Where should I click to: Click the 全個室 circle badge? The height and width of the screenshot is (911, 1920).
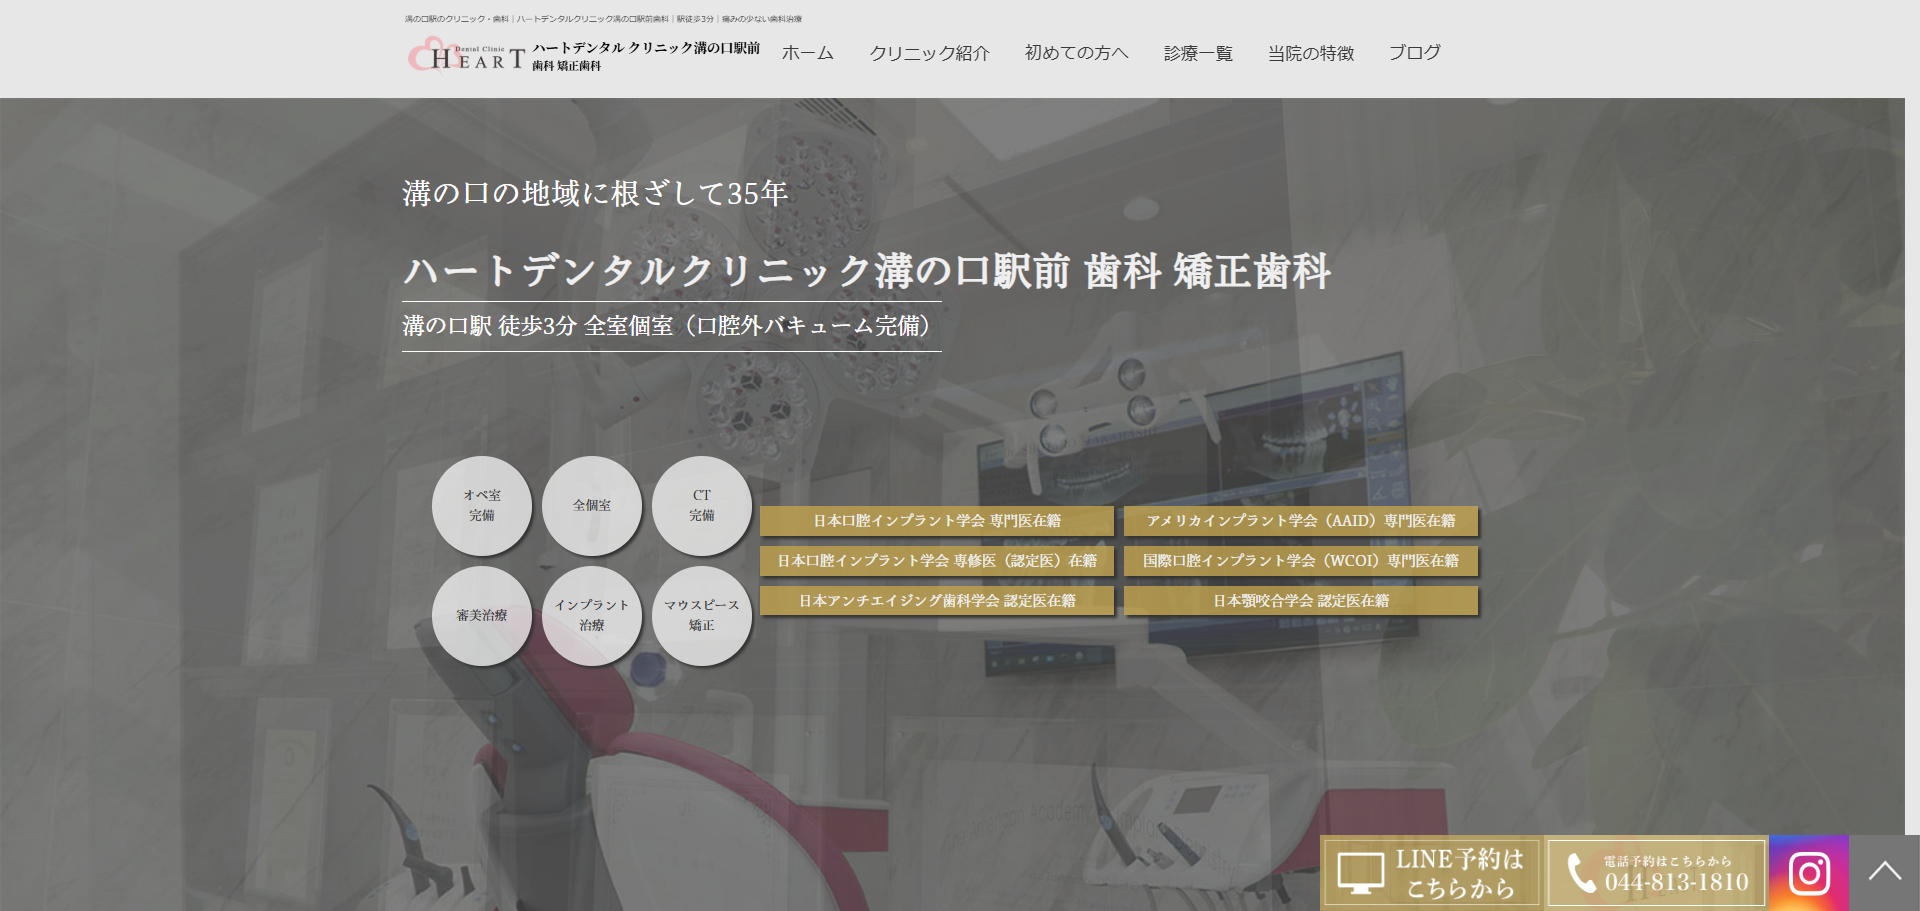[x=592, y=506]
